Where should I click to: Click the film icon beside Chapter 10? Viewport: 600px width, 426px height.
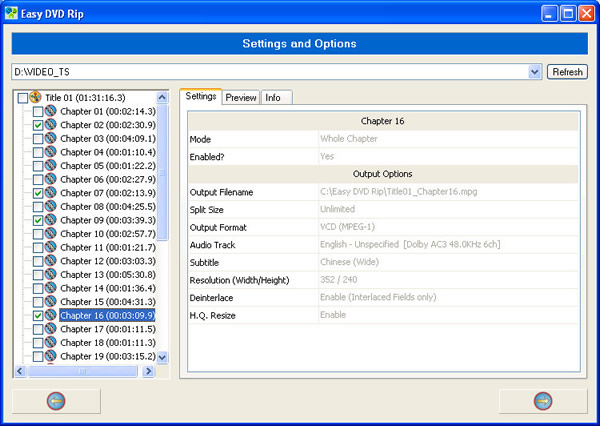[x=51, y=233]
